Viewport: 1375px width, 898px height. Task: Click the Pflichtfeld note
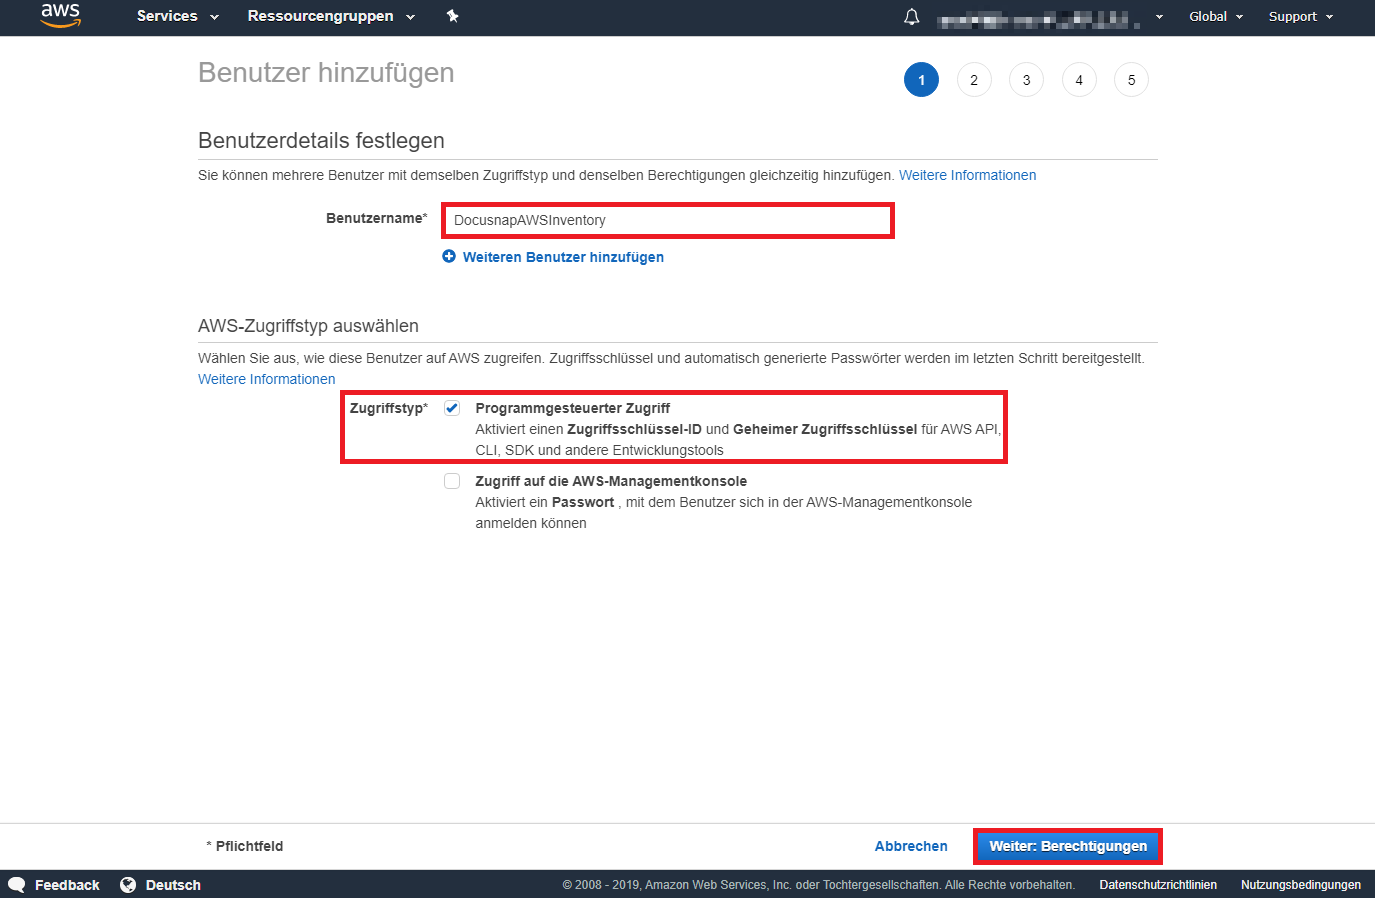[x=245, y=846]
